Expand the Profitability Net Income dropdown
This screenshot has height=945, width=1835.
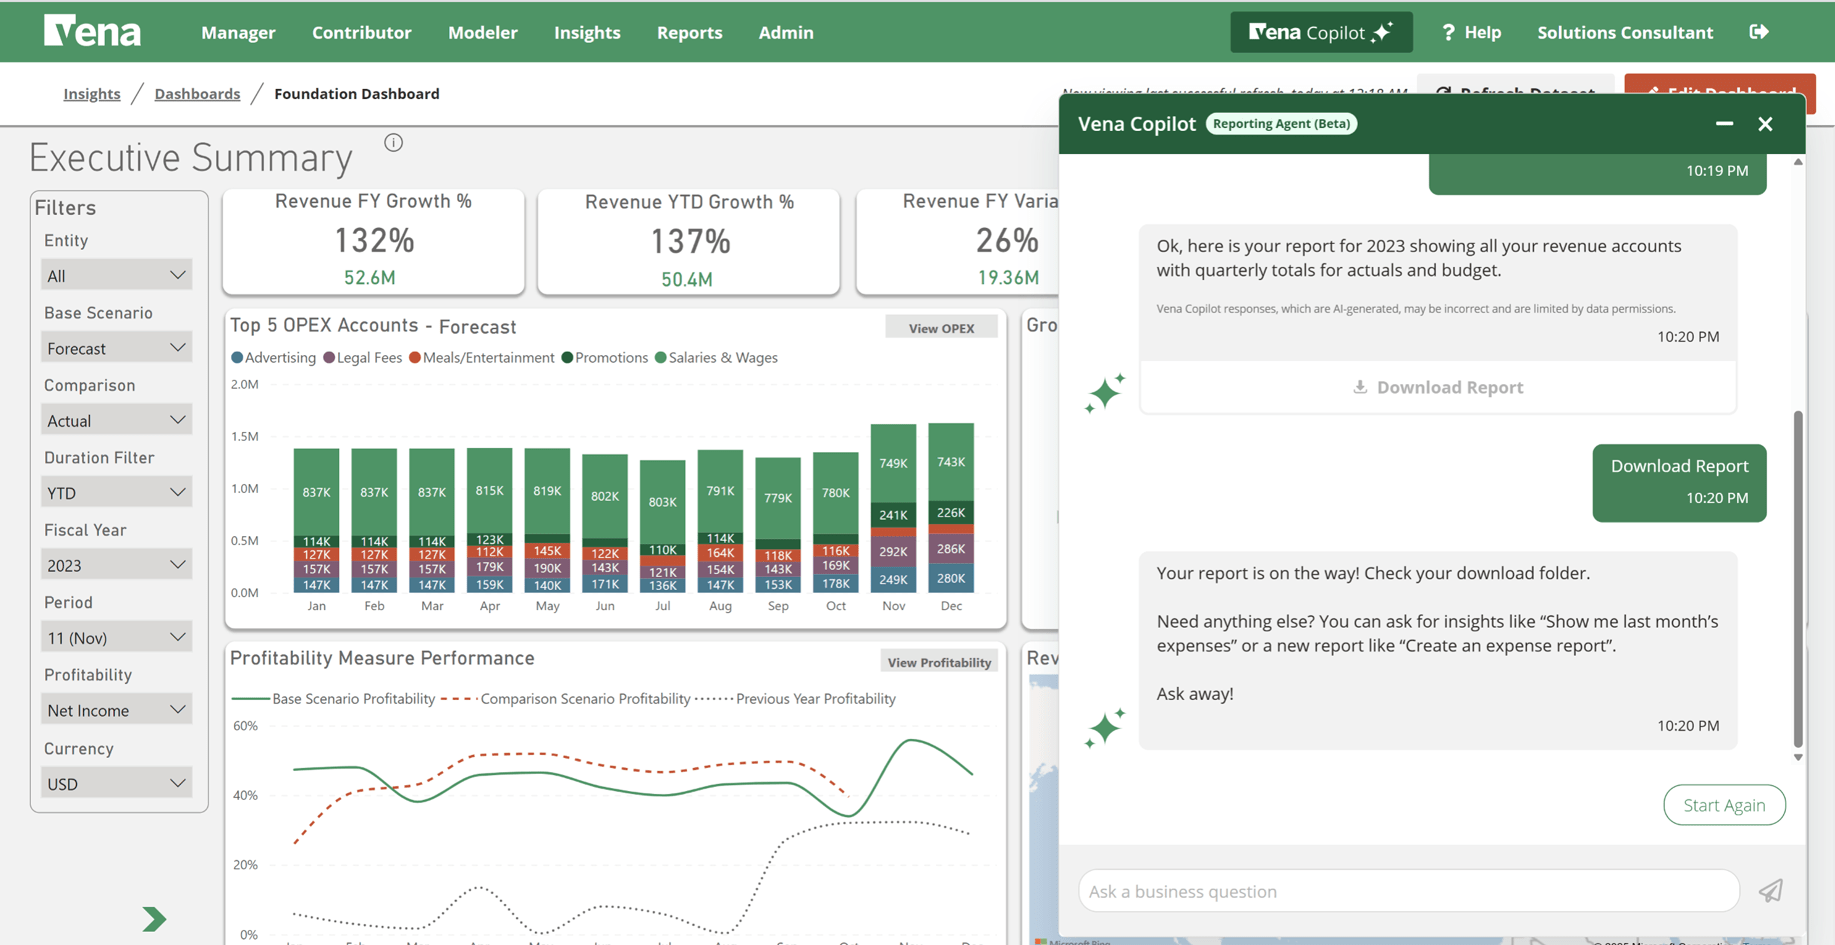pyautogui.click(x=116, y=710)
